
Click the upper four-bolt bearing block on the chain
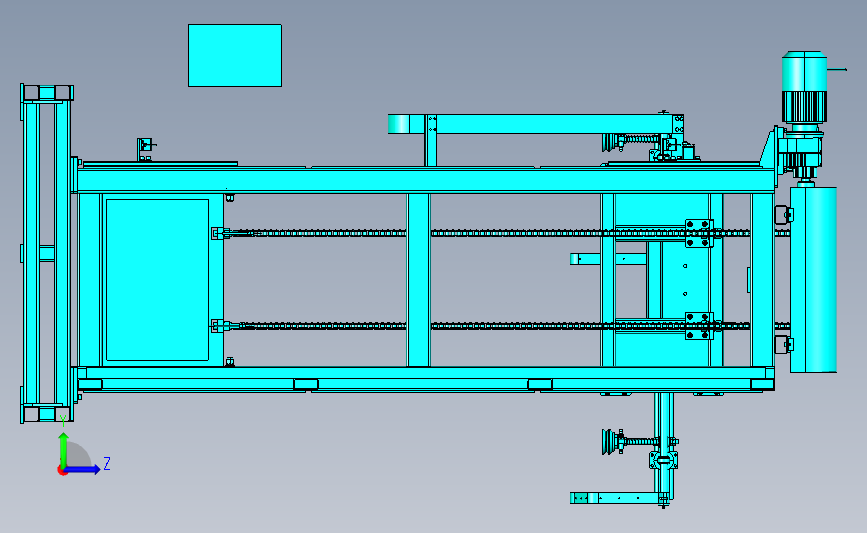pos(699,233)
